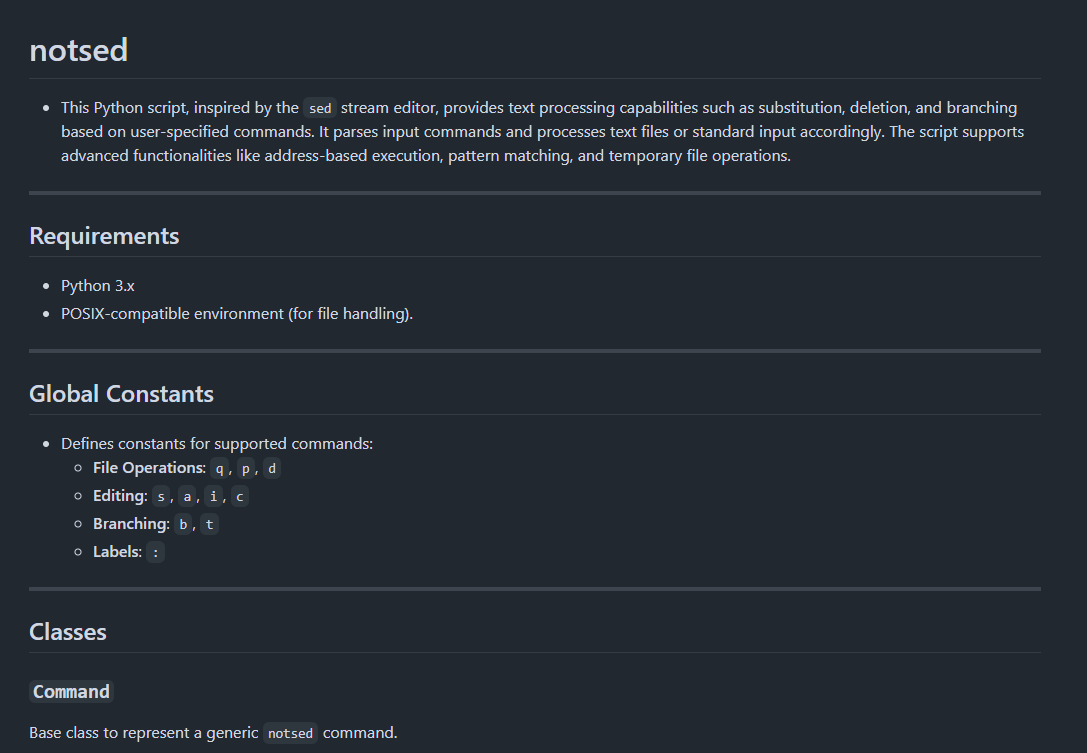Viewport: 1087px width, 753px height.
Task: Click the c command code tag
Action: 239,496
